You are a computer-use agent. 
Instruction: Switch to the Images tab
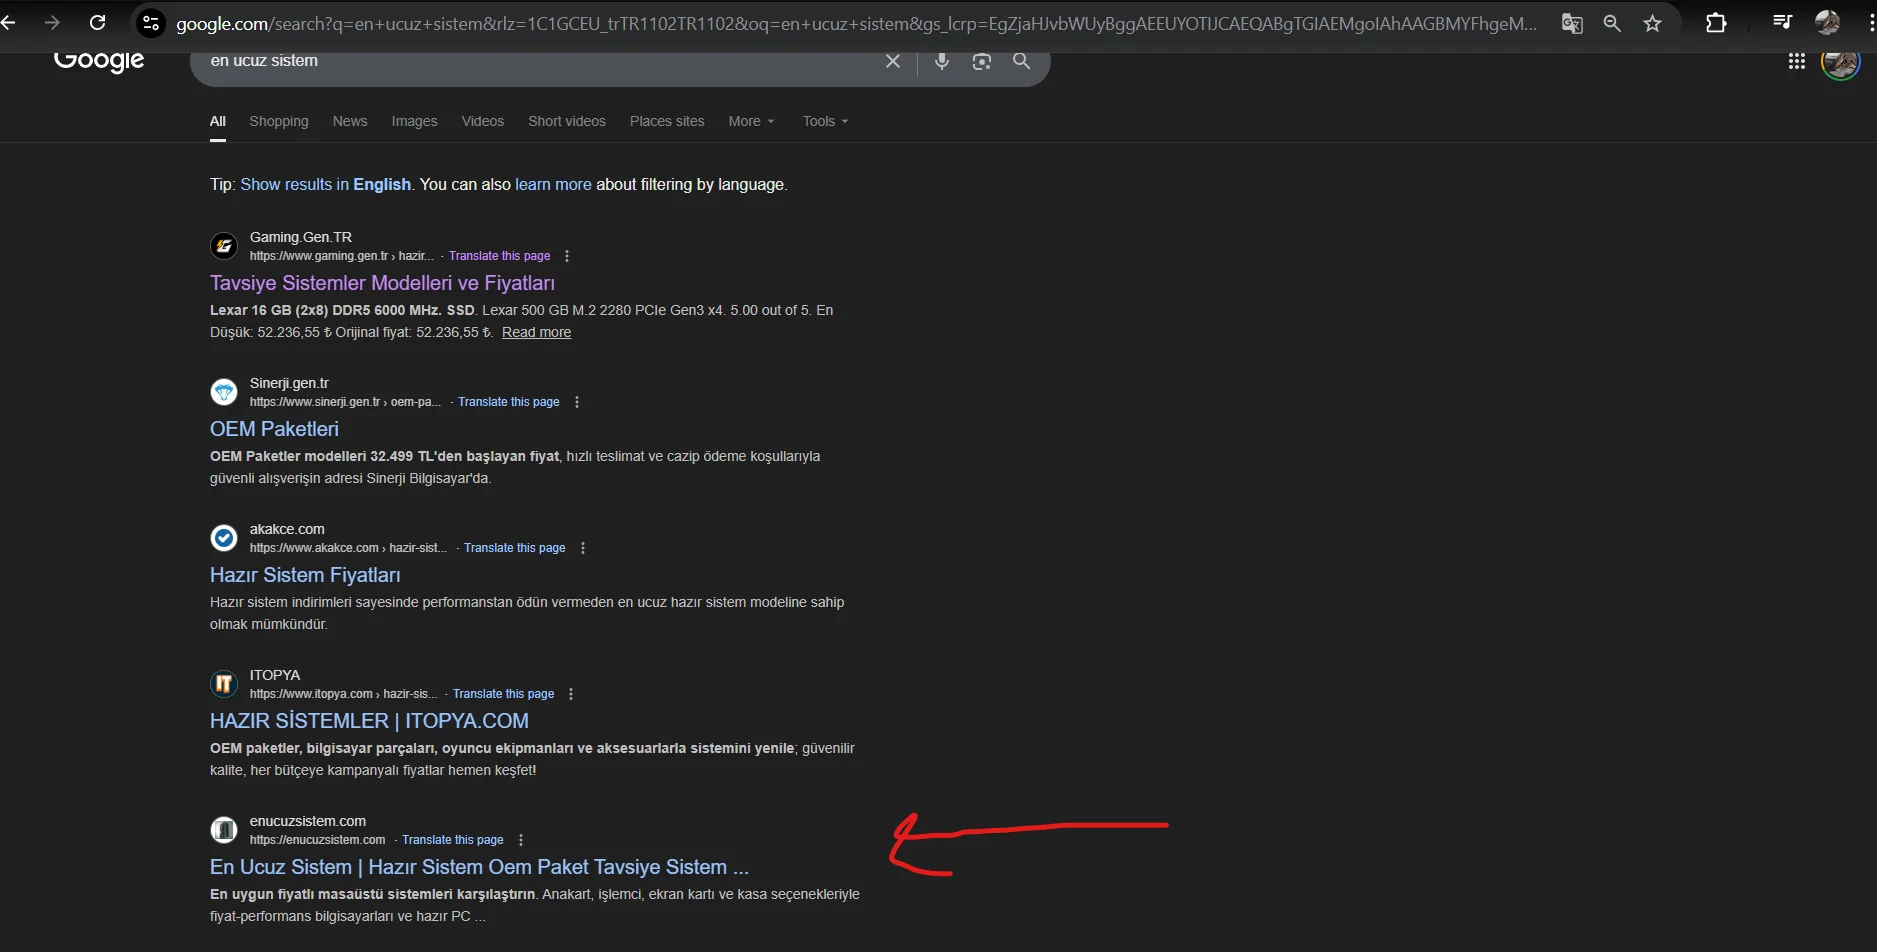(414, 121)
